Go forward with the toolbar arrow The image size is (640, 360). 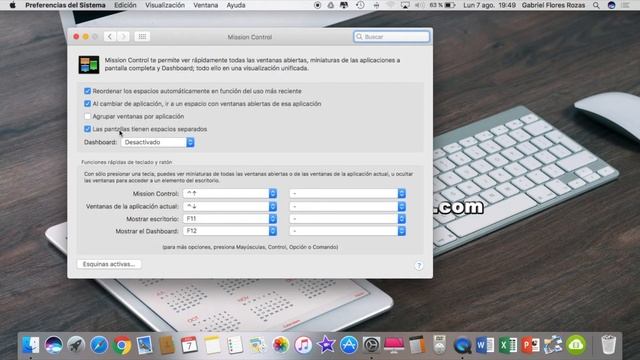[x=123, y=37]
